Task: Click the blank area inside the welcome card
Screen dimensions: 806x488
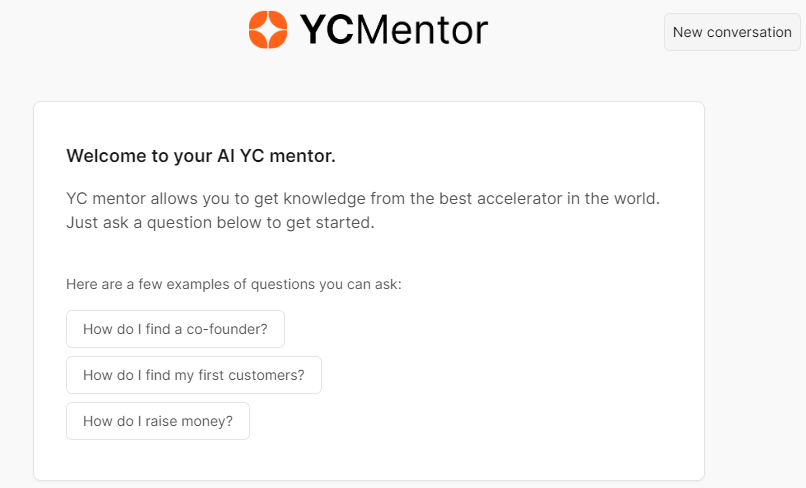Action: 488,360
